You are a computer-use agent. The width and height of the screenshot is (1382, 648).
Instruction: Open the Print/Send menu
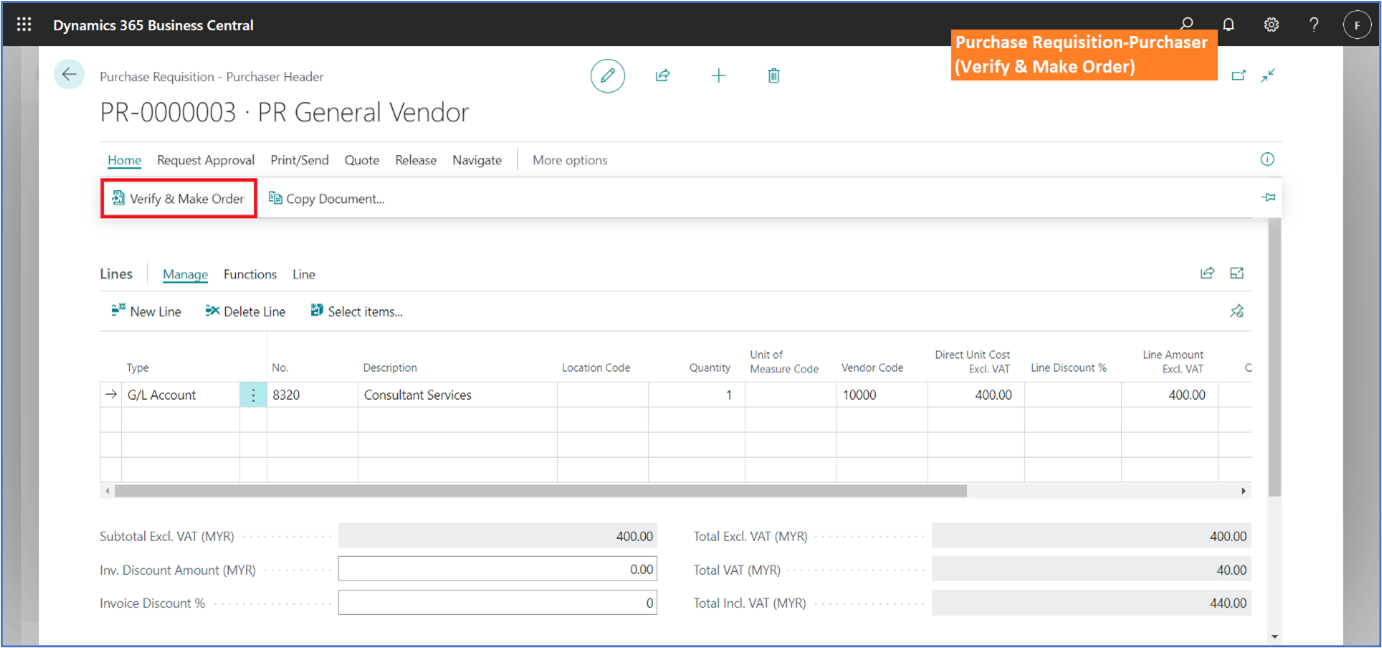[x=300, y=160]
